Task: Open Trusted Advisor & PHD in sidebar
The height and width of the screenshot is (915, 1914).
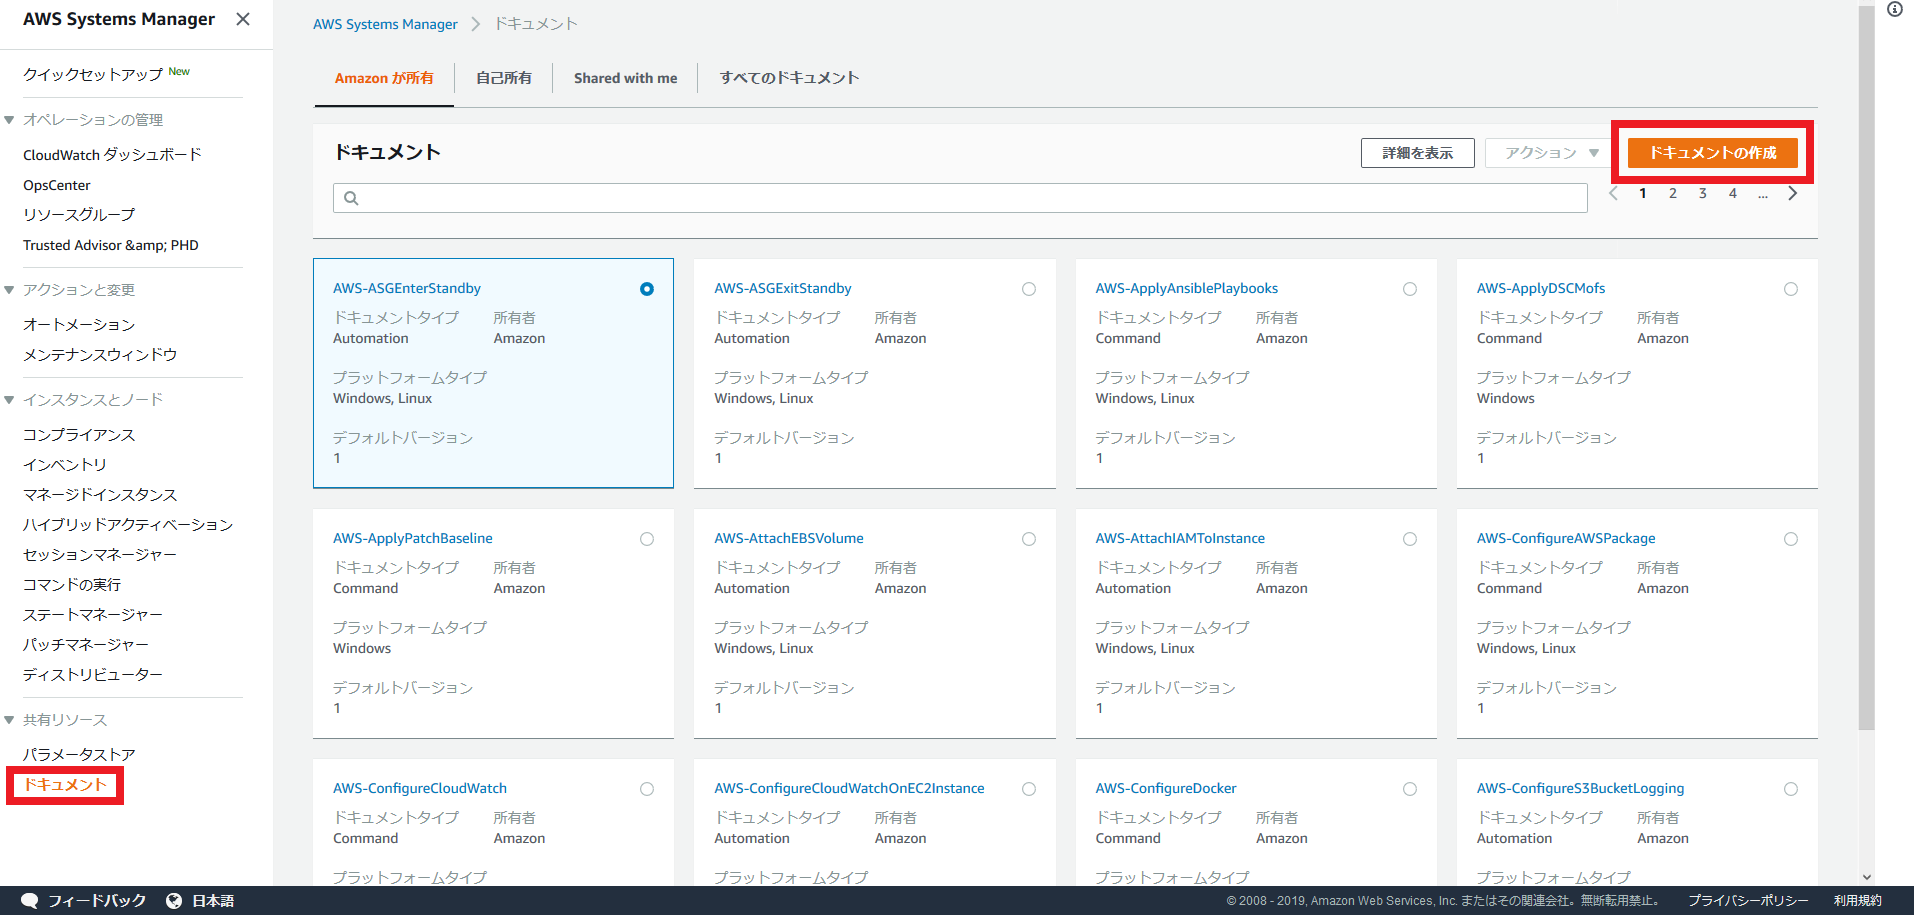Action: 111,245
